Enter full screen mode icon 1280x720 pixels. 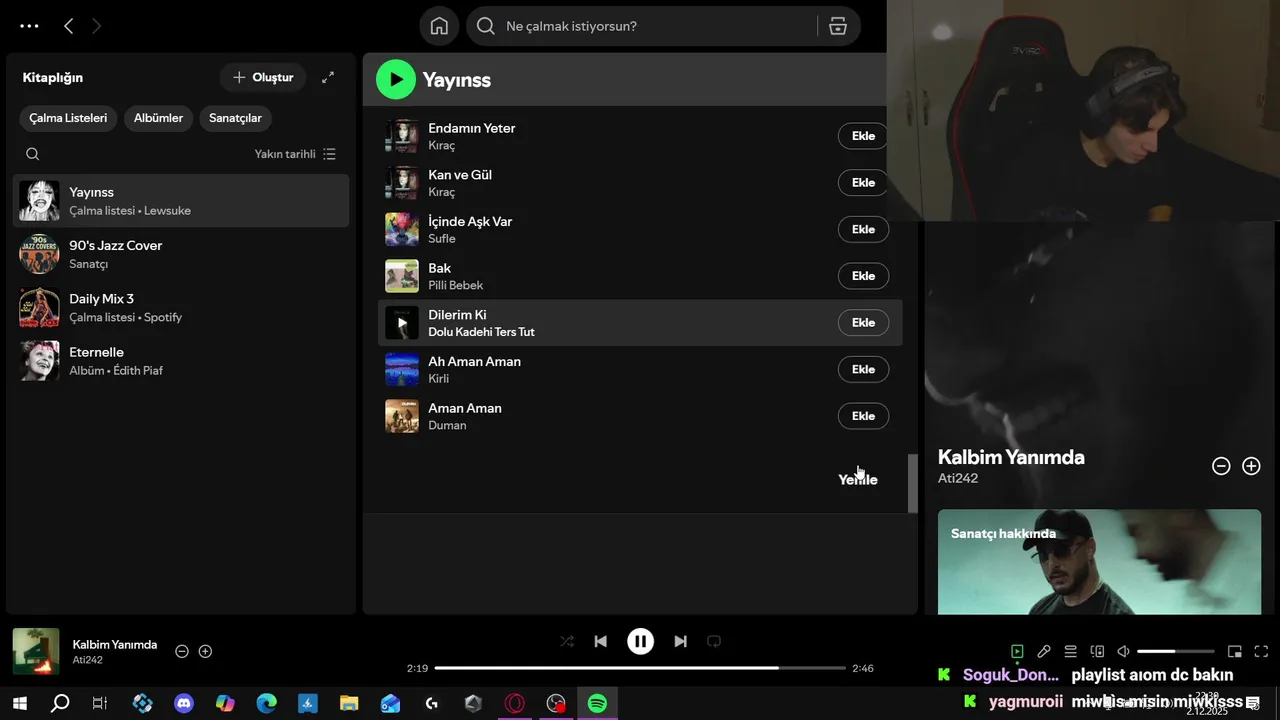(x=1261, y=651)
